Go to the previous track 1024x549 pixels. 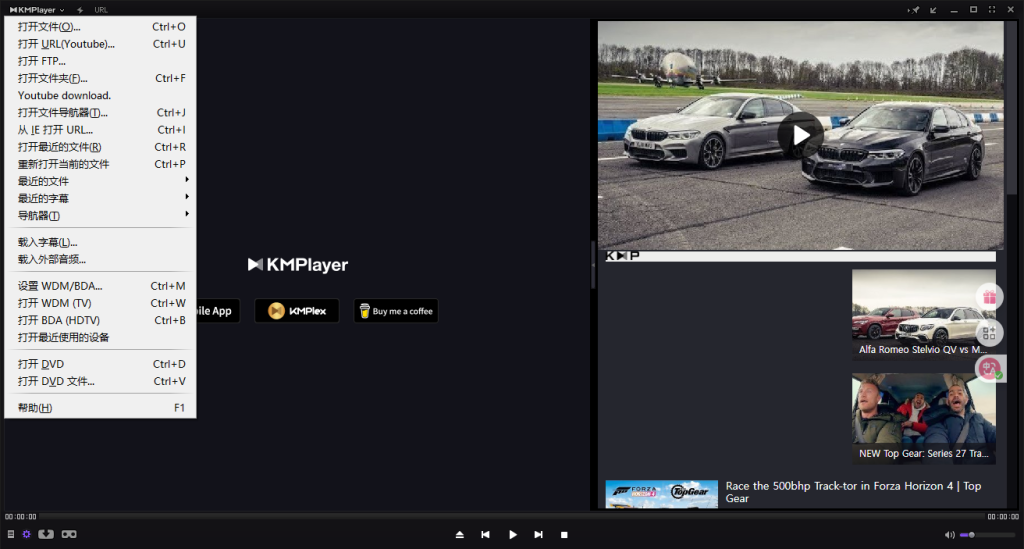(x=485, y=535)
